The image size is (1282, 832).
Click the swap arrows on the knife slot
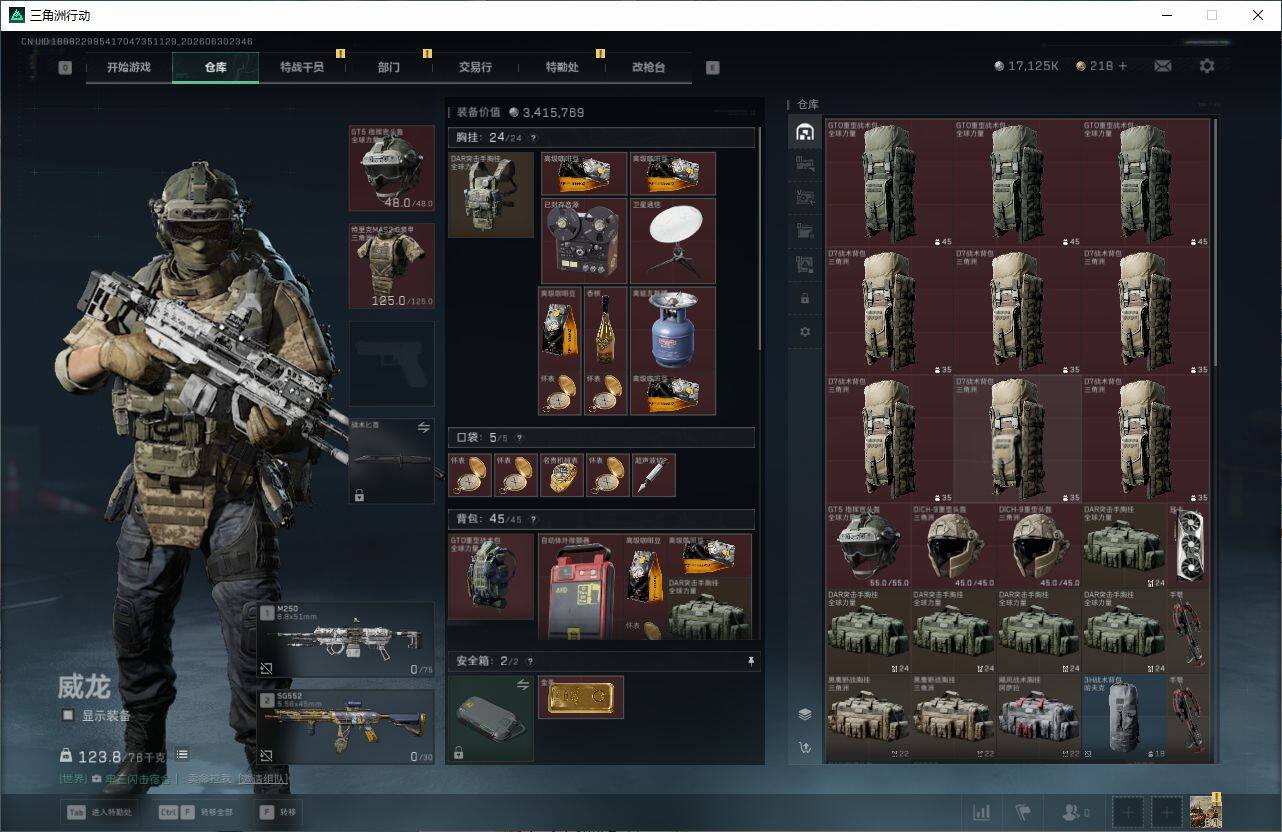423,427
